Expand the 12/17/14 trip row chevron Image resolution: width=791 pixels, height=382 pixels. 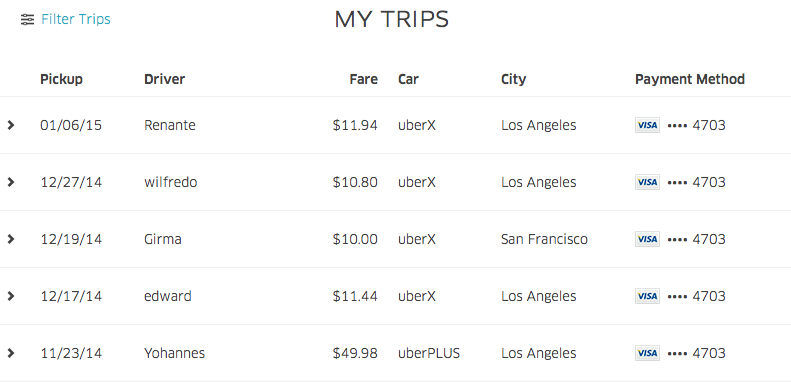11,296
